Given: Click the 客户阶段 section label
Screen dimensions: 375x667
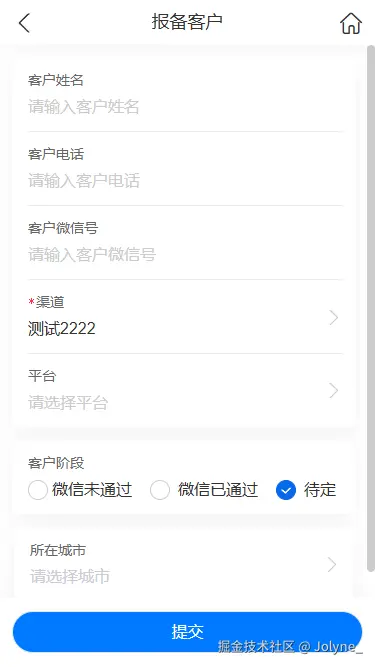Looking at the screenshot, I should coord(56,463).
